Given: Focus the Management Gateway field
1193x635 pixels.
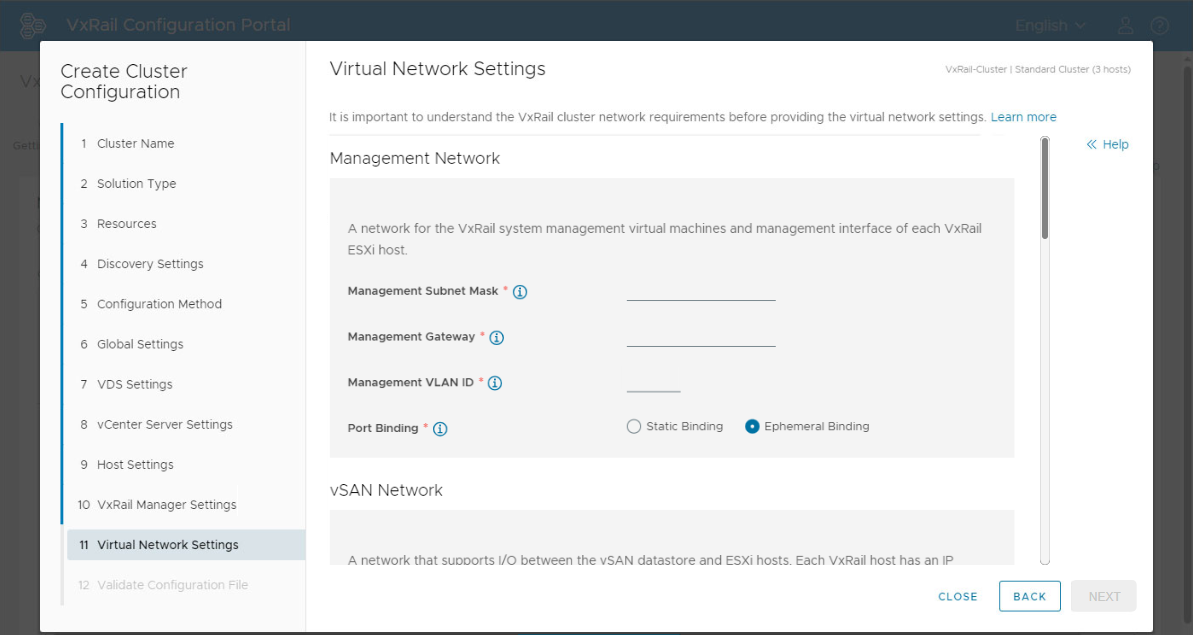Looking at the screenshot, I should [x=701, y=337].
